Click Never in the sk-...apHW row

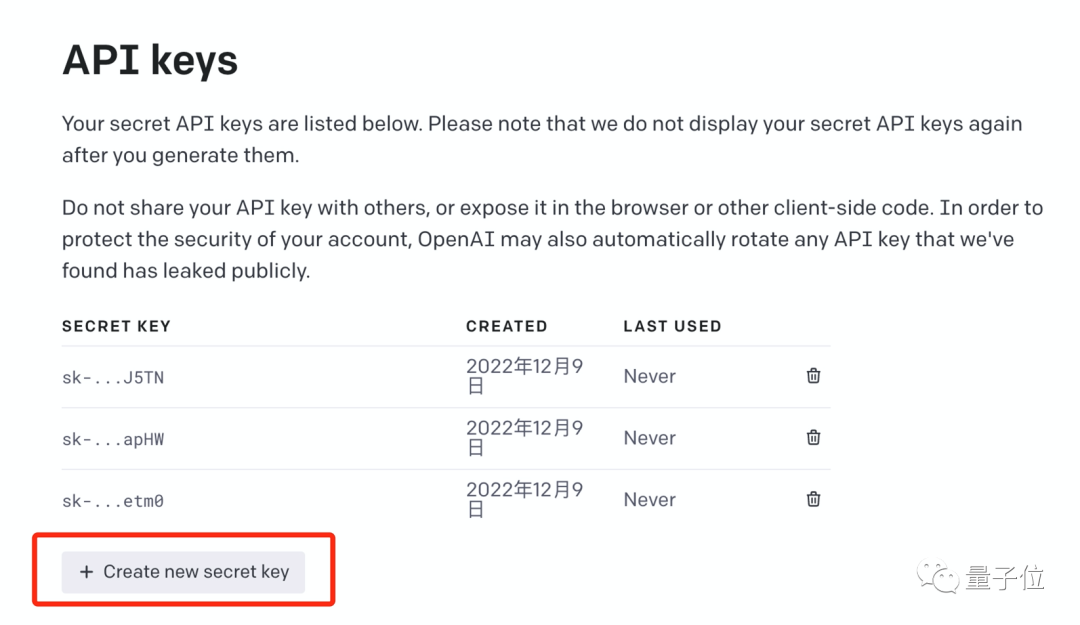650,438
